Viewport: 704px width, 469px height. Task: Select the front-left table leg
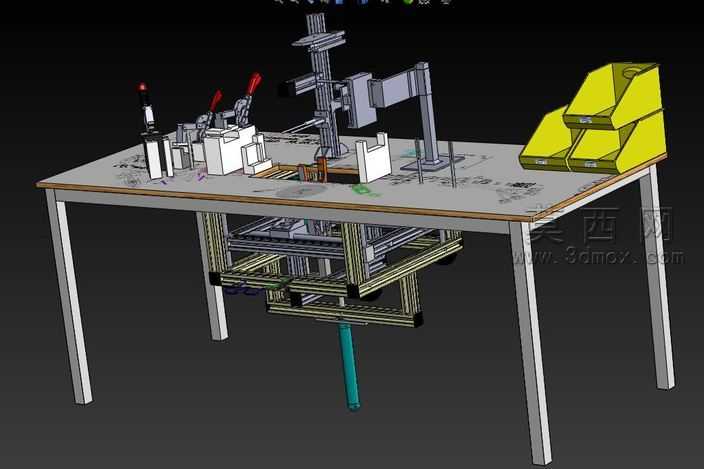click(x=70, y=297)
